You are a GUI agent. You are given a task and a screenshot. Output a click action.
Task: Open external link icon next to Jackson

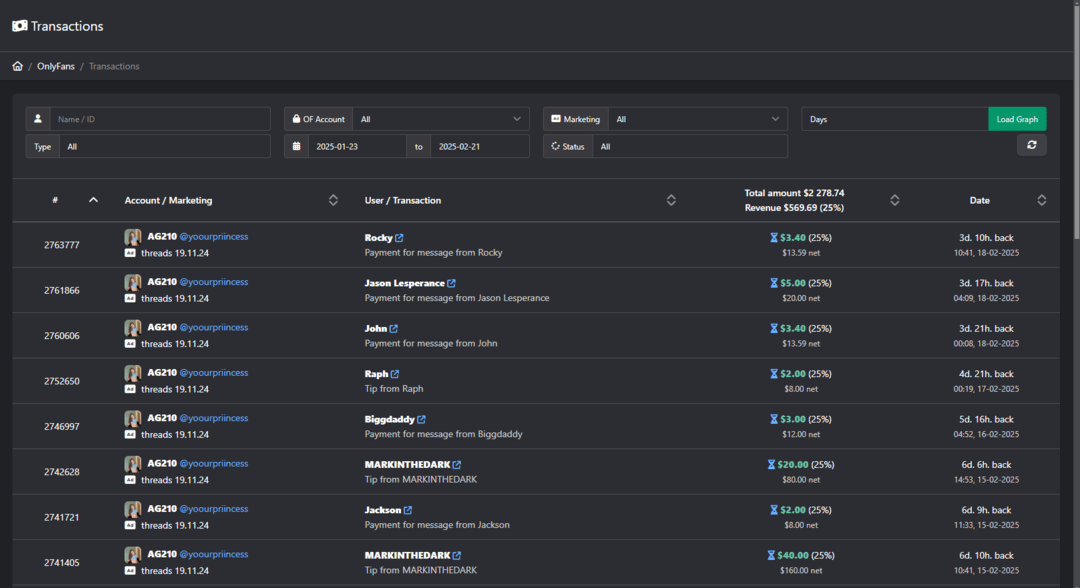tap(408, 510)
